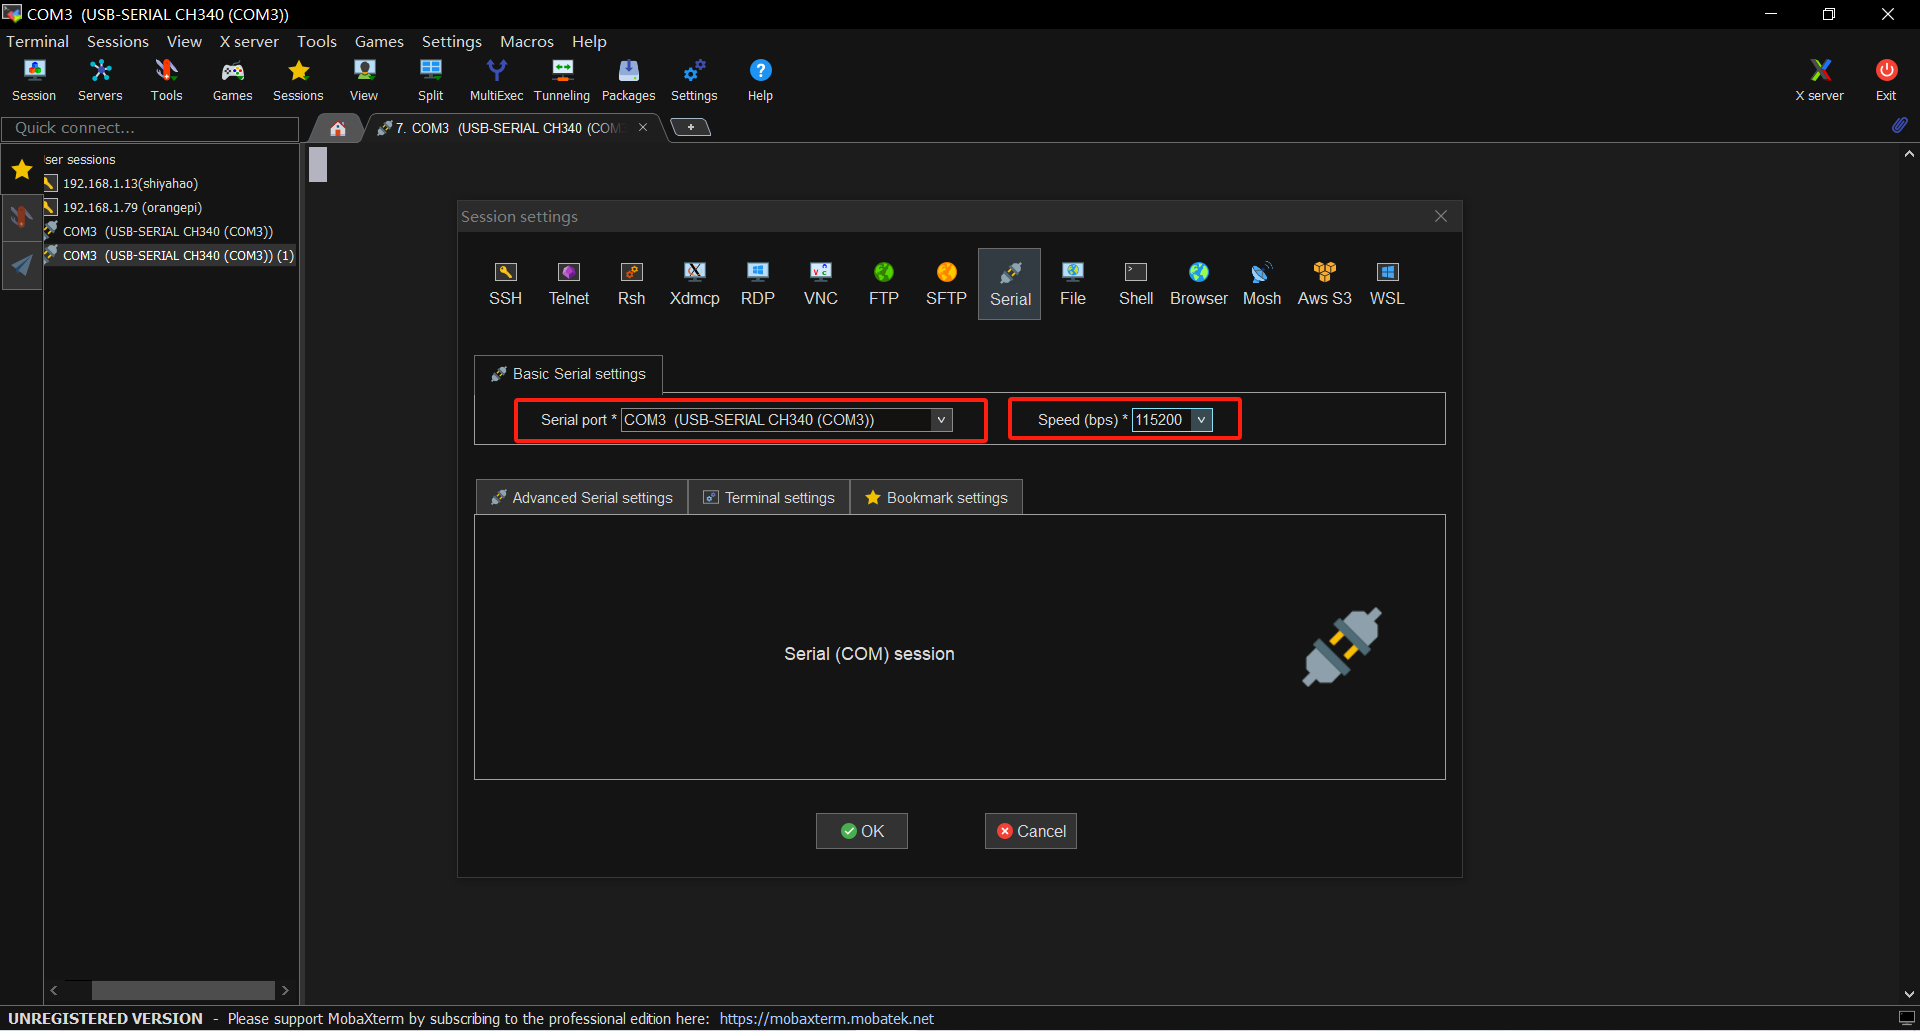
Task: Select Mosh session type
Action: click(1262, 284)
